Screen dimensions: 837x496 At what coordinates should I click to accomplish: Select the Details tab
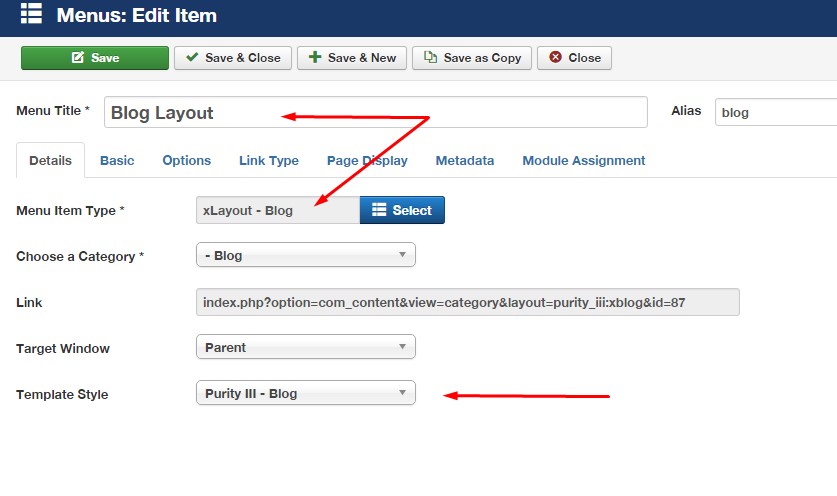pyautogui.click(x=50, y=160)
